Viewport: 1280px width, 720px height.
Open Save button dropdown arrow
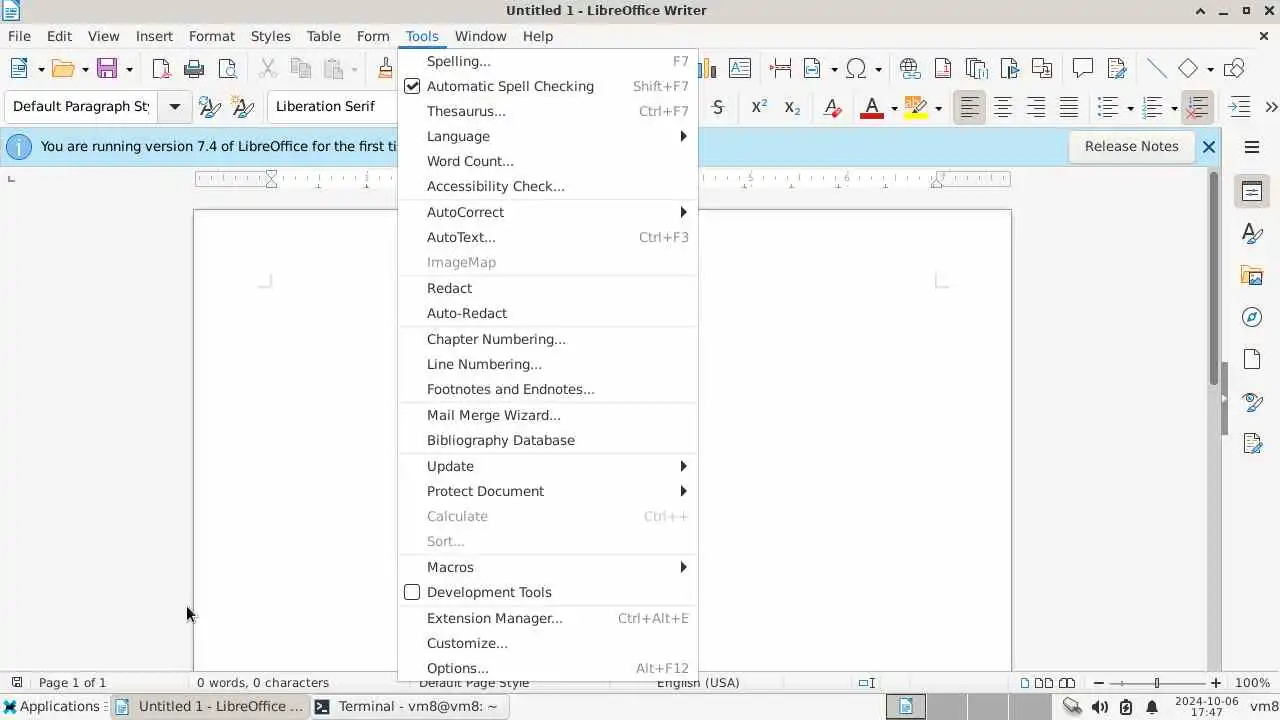129,69
